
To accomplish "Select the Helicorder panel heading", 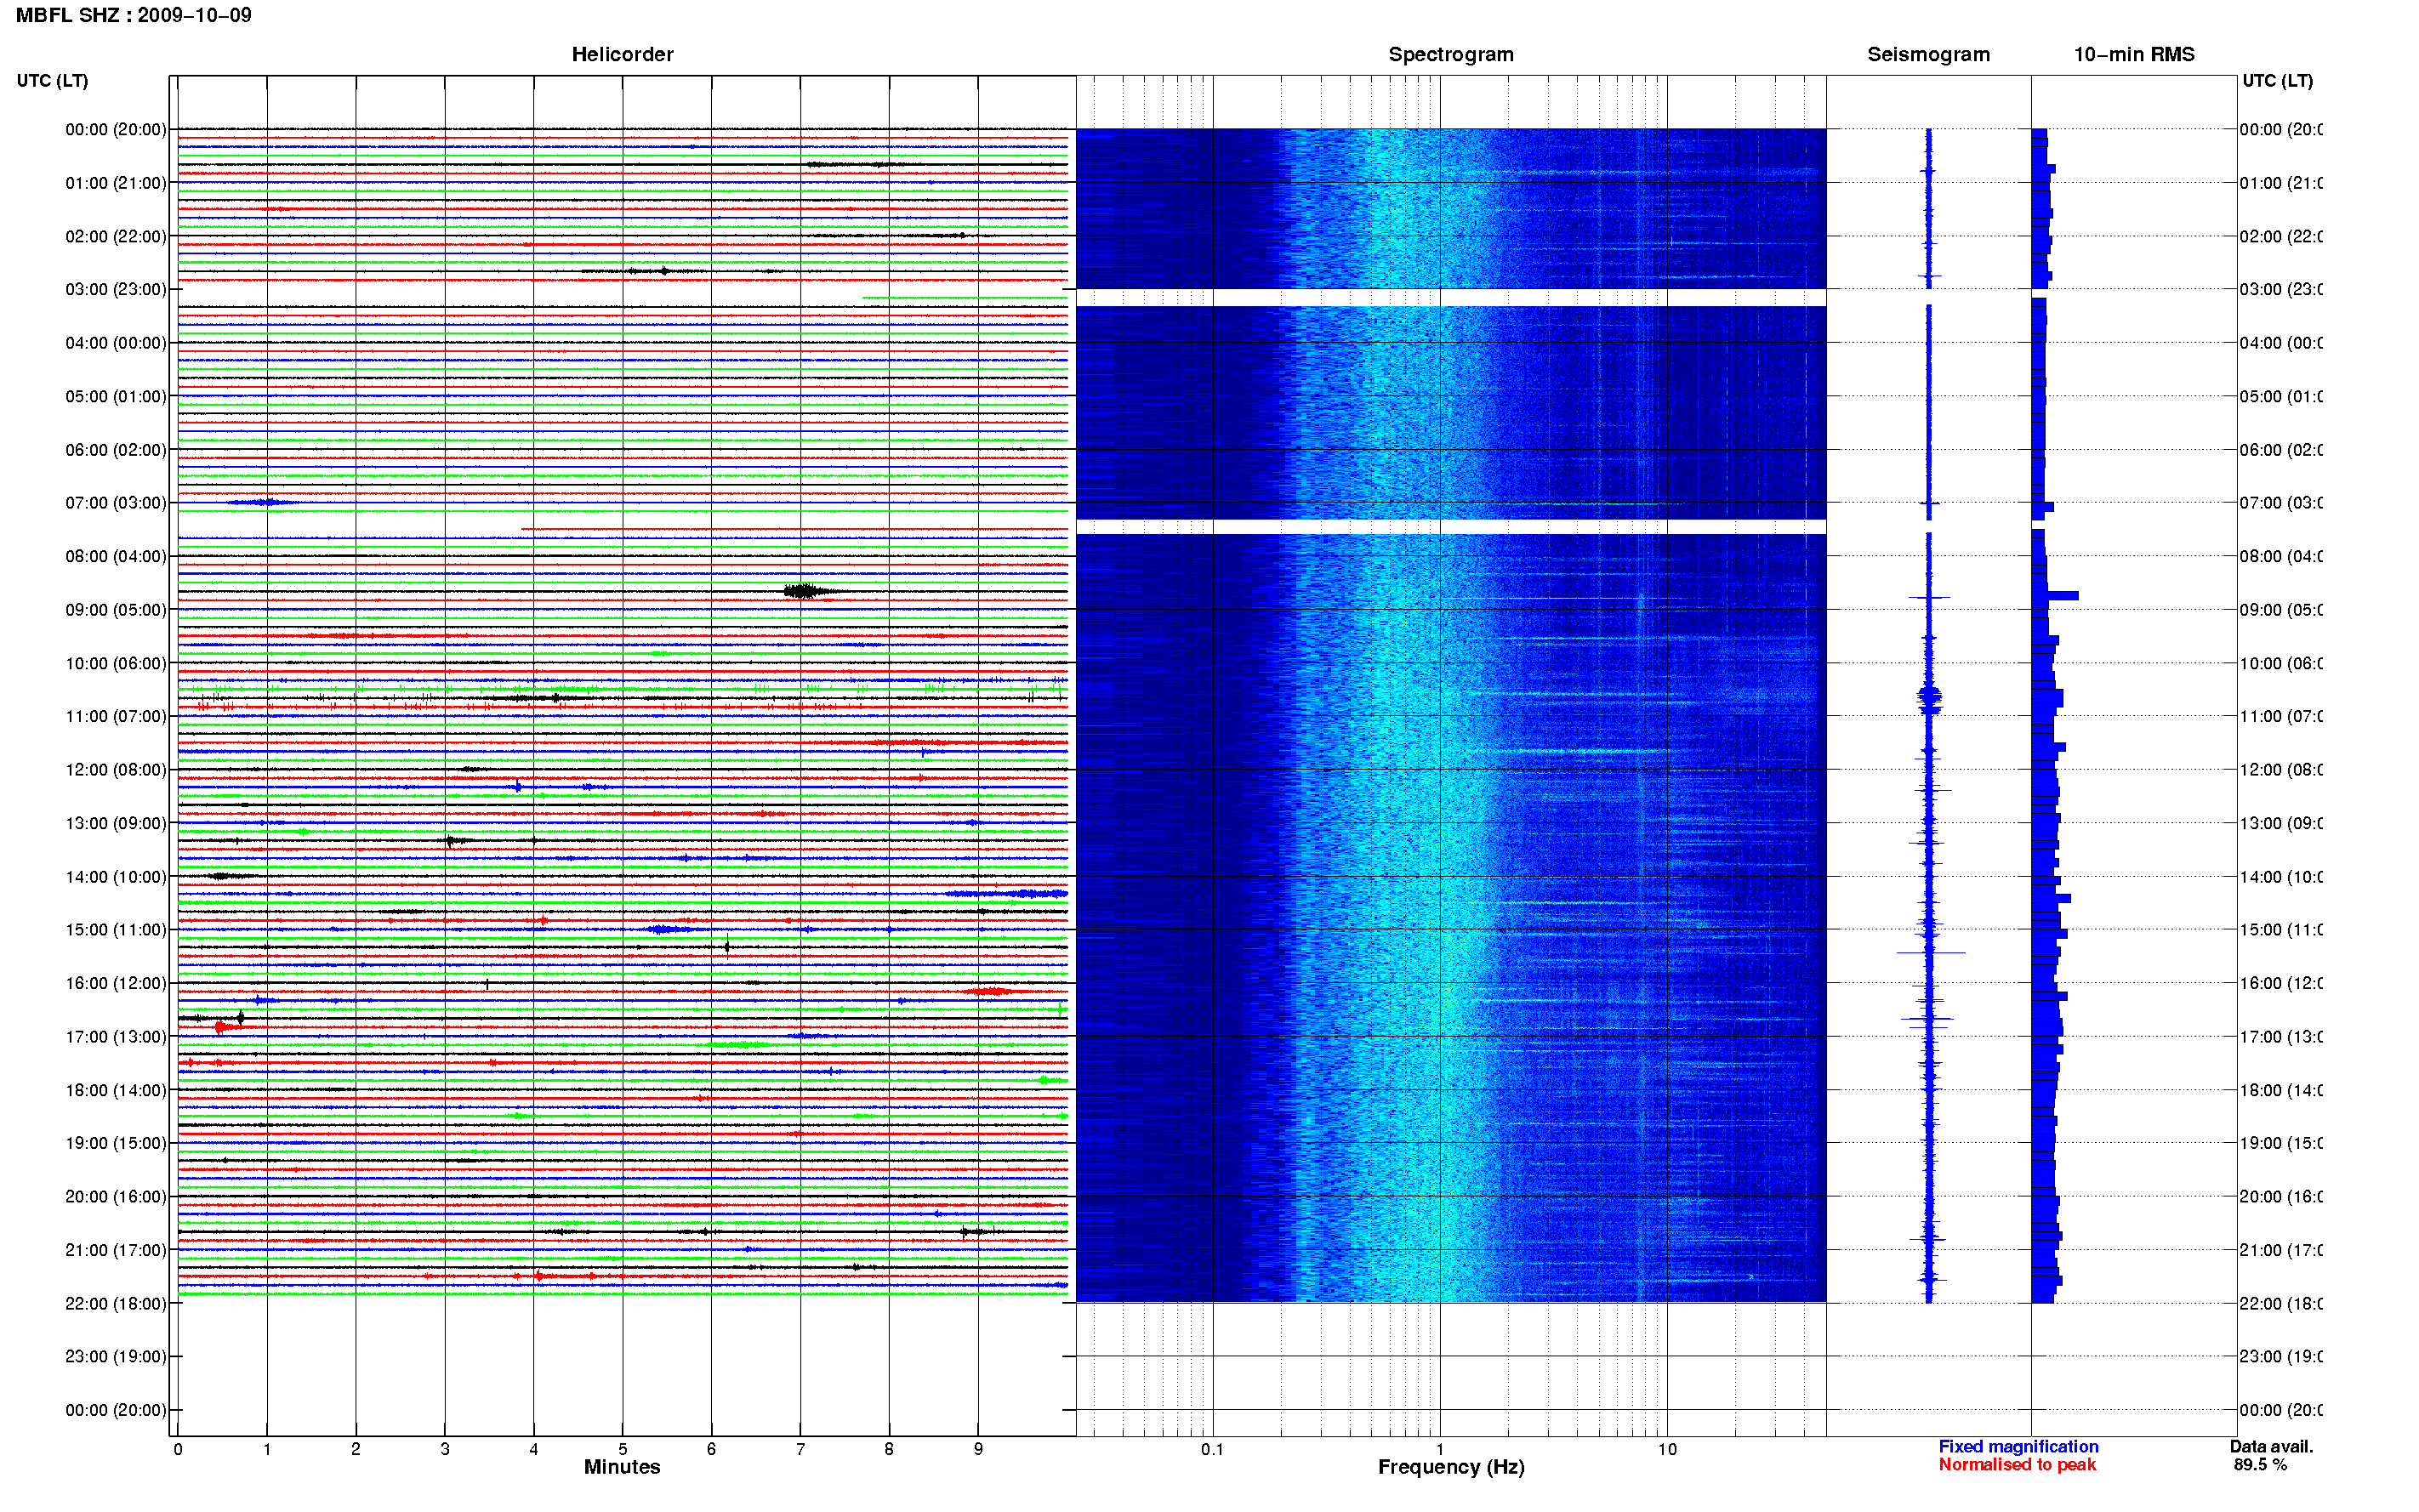I will click(622, 54).
